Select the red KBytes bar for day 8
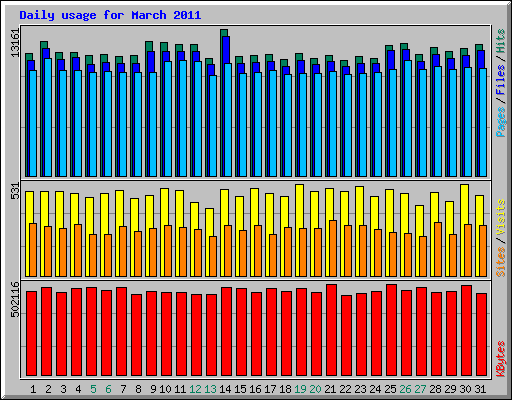512x400 pixels. (x=136, y=335)
